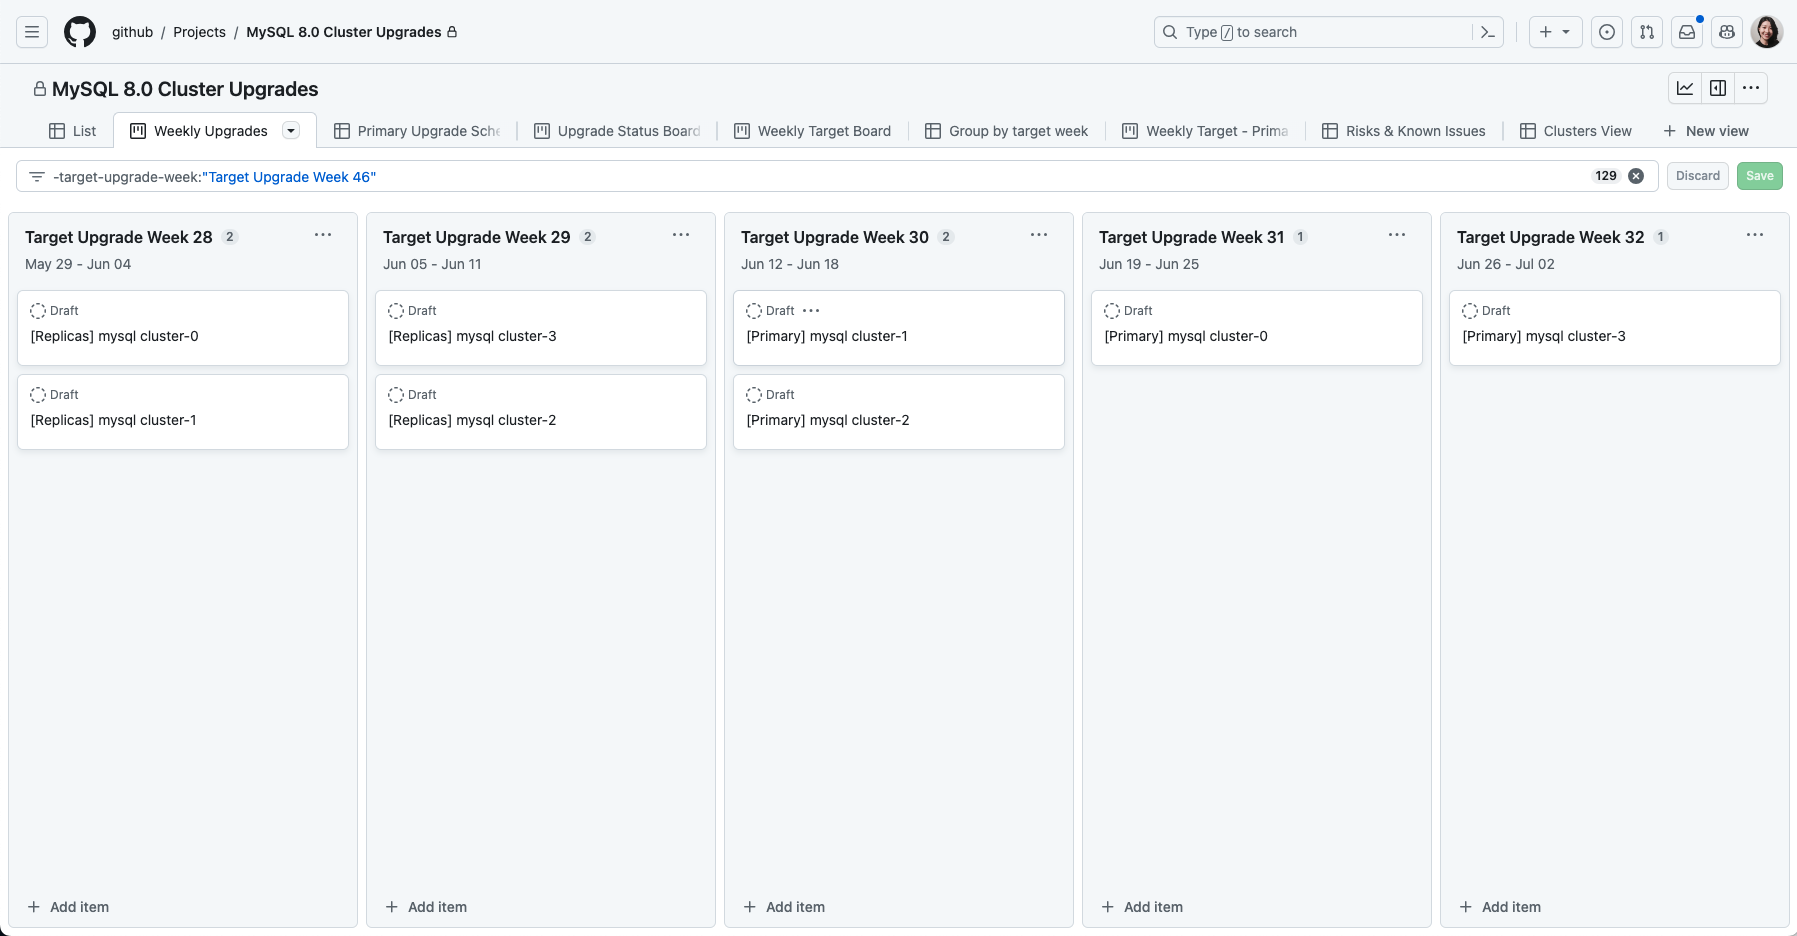Click the Target Upgrade Week 28 column title
The height and width of the screenshot is (936, 1797).
coord(119,237)
